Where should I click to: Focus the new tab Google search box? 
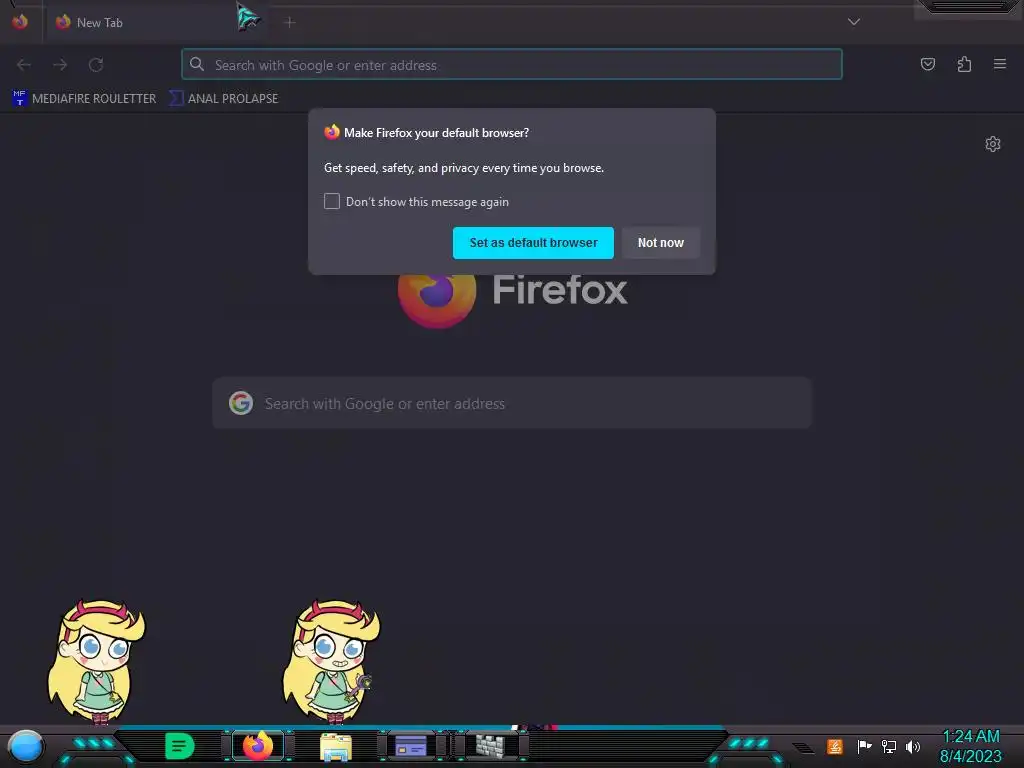point(512,404)
